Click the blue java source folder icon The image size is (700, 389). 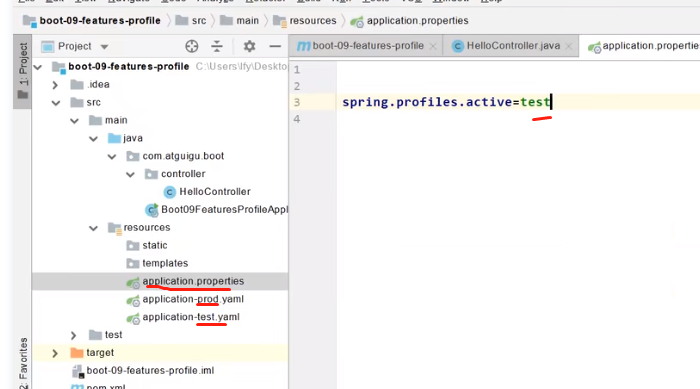pos(114,138)
